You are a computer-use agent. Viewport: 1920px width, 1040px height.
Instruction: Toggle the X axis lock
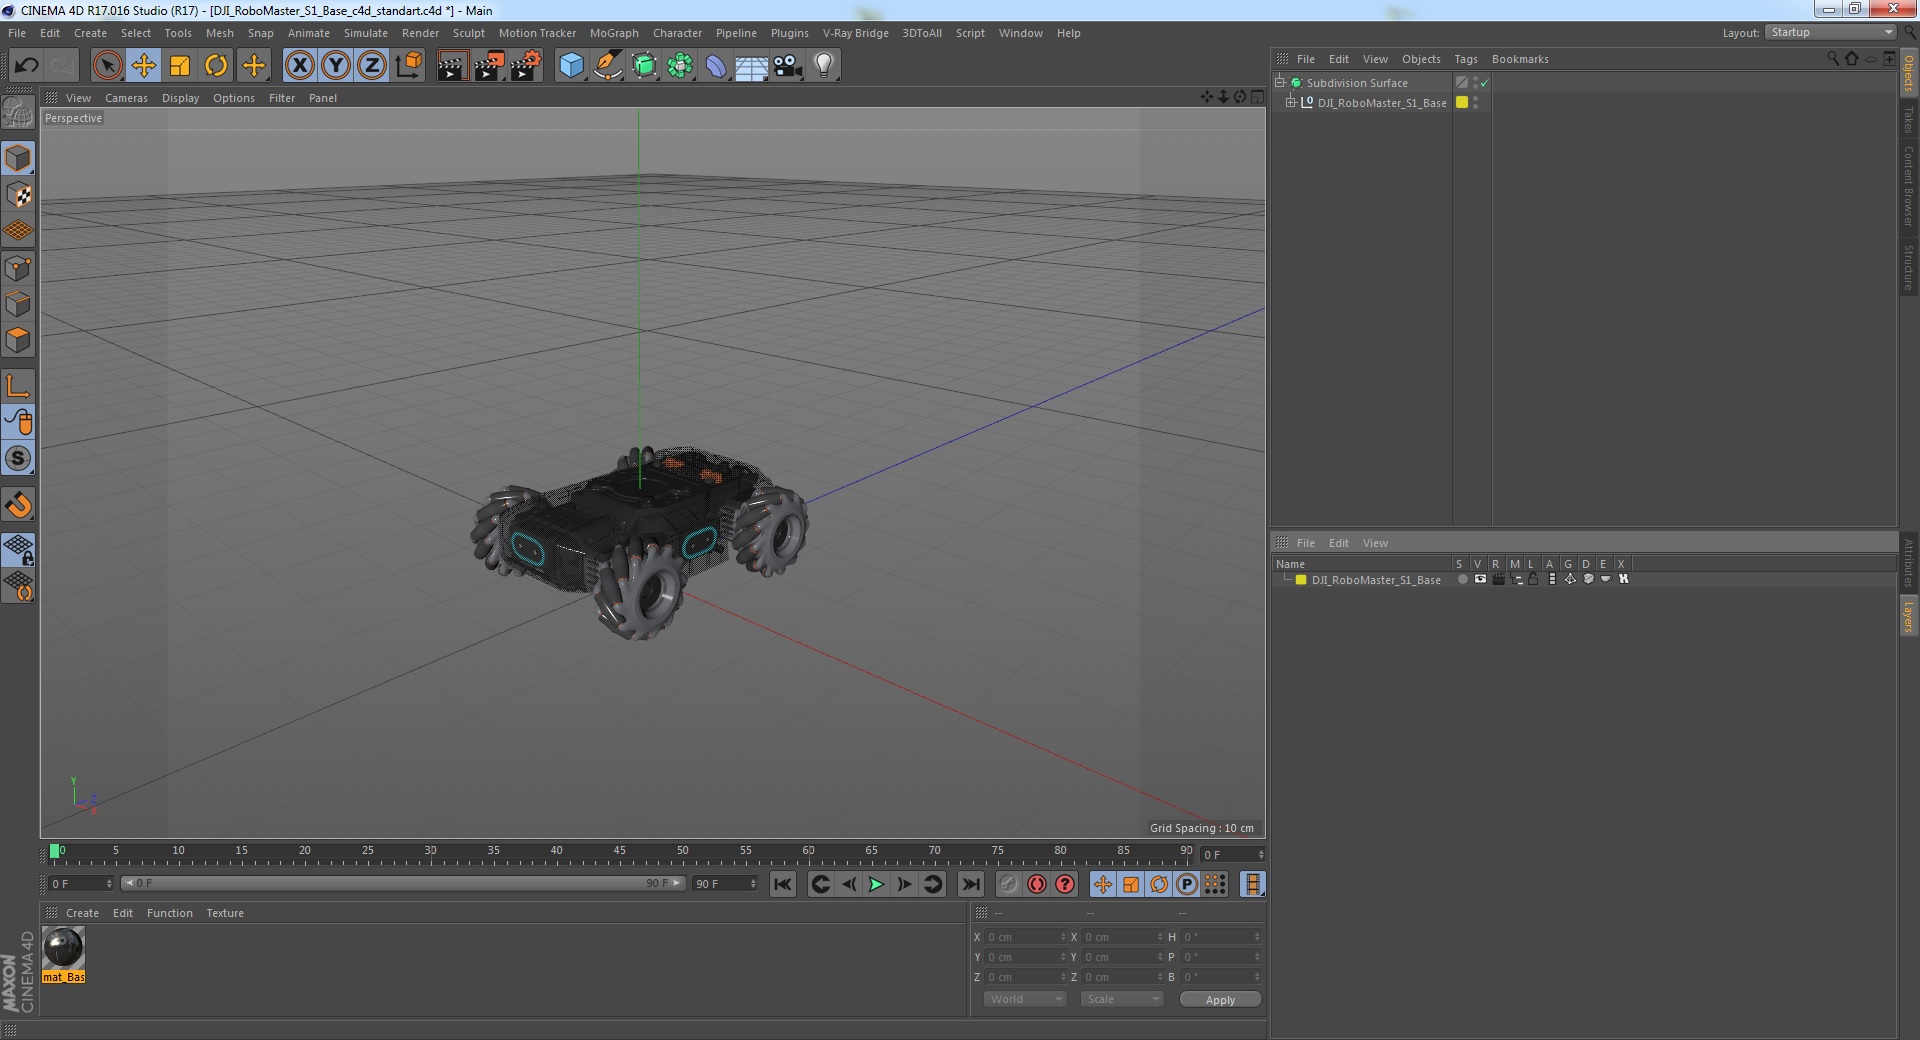[300, 66]
